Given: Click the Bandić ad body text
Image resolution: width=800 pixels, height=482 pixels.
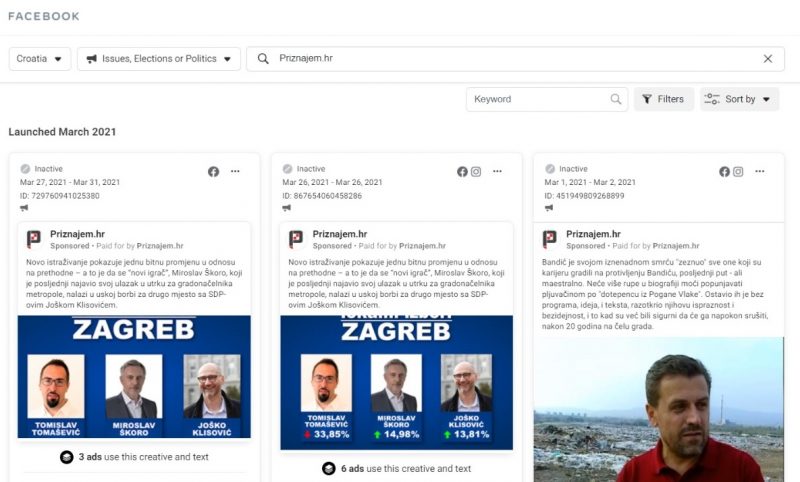Looking at the screenshot, I should click(x=655, y=294).
